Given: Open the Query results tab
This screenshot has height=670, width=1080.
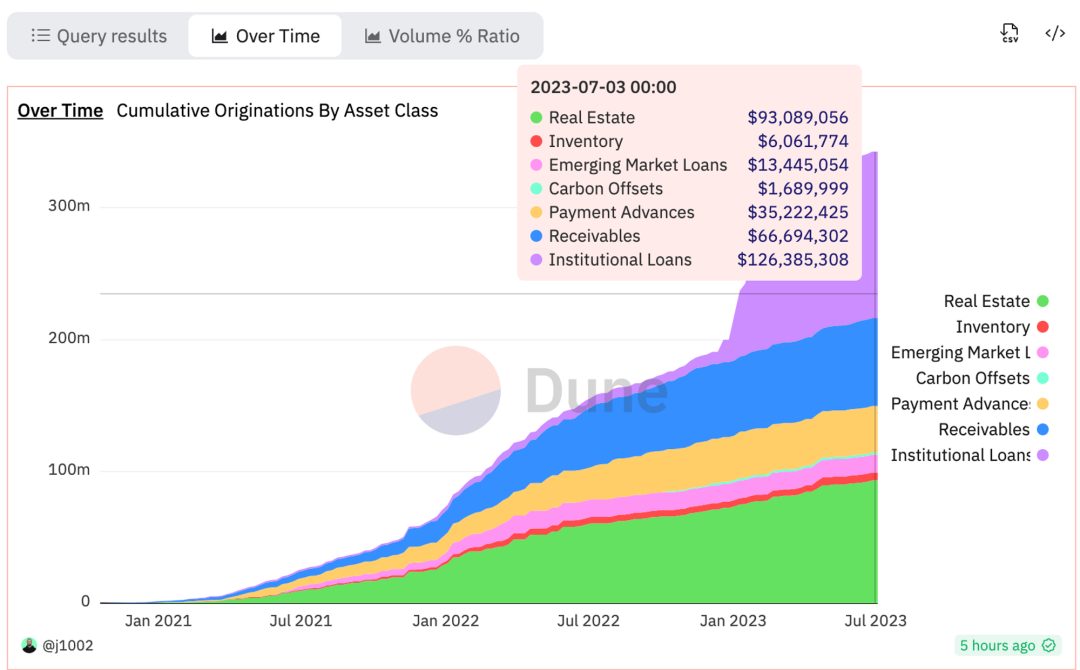Looking at the screenshot, I should 99,36.
